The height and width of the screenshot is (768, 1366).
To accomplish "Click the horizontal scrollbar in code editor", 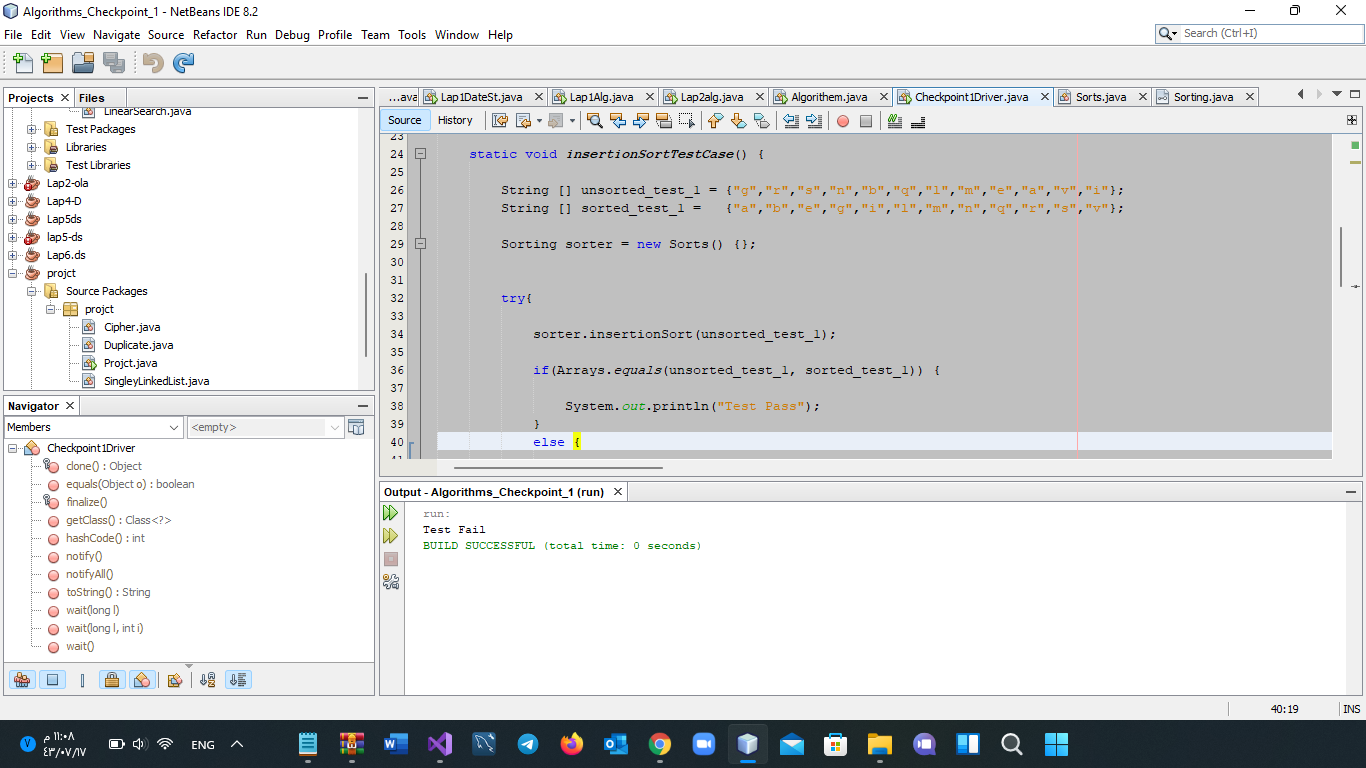I will coord(557,467).
